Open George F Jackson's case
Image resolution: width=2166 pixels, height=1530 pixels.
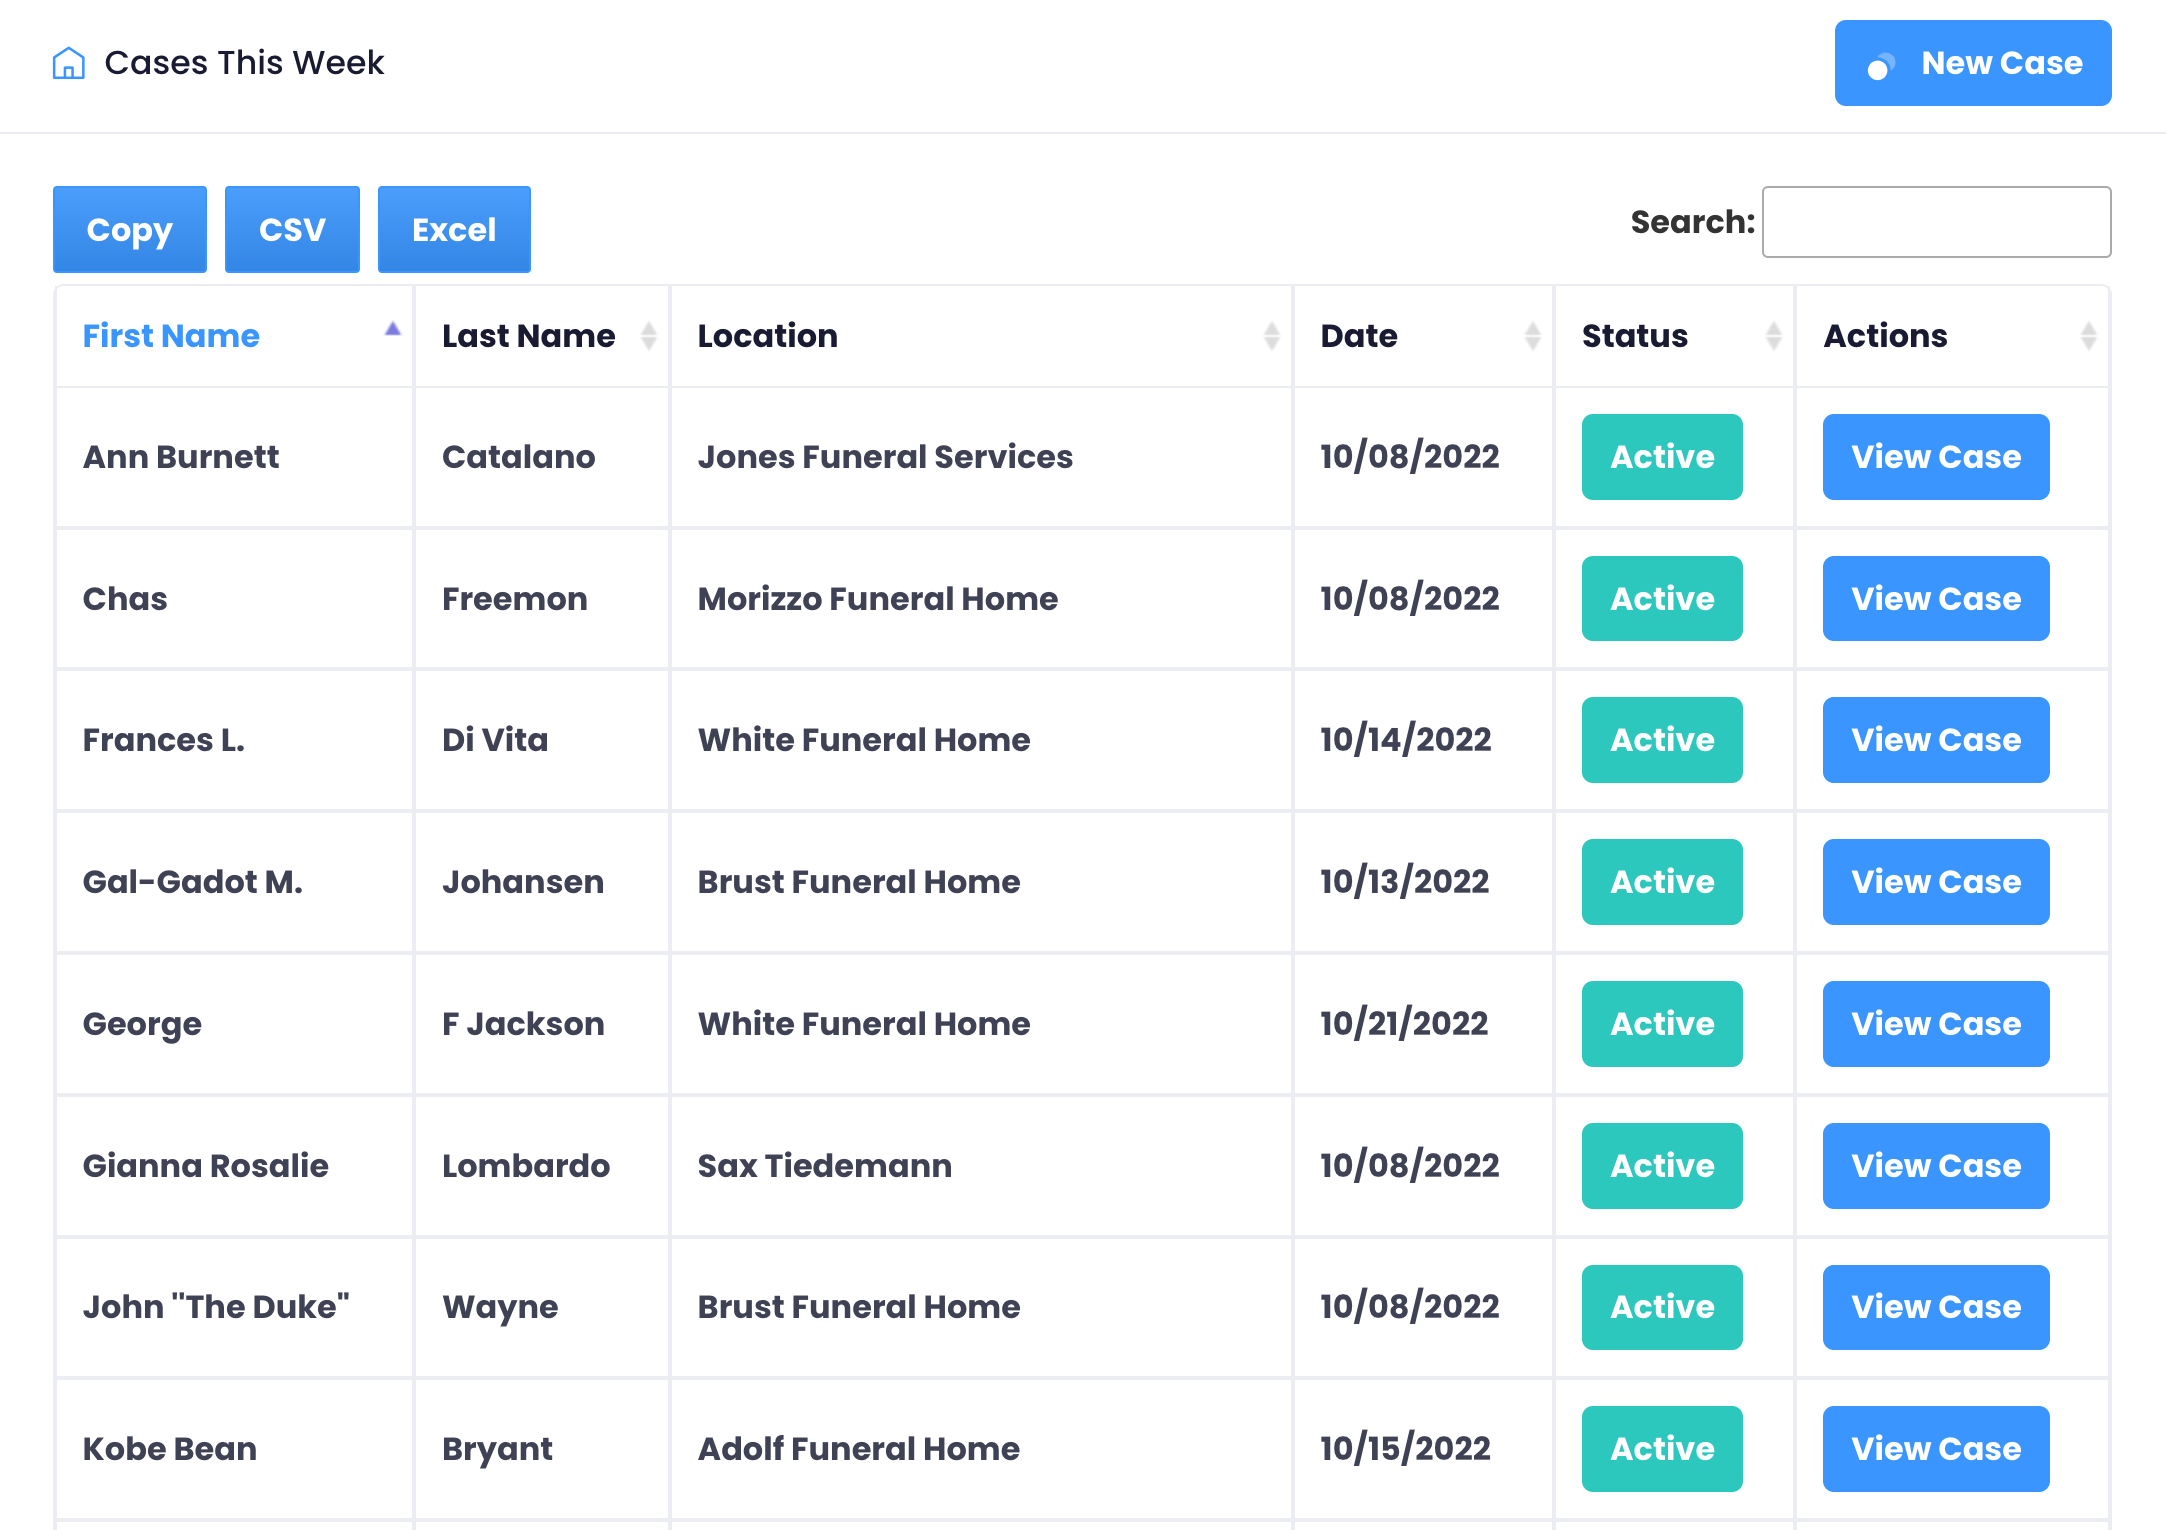click(1935, 1024)
